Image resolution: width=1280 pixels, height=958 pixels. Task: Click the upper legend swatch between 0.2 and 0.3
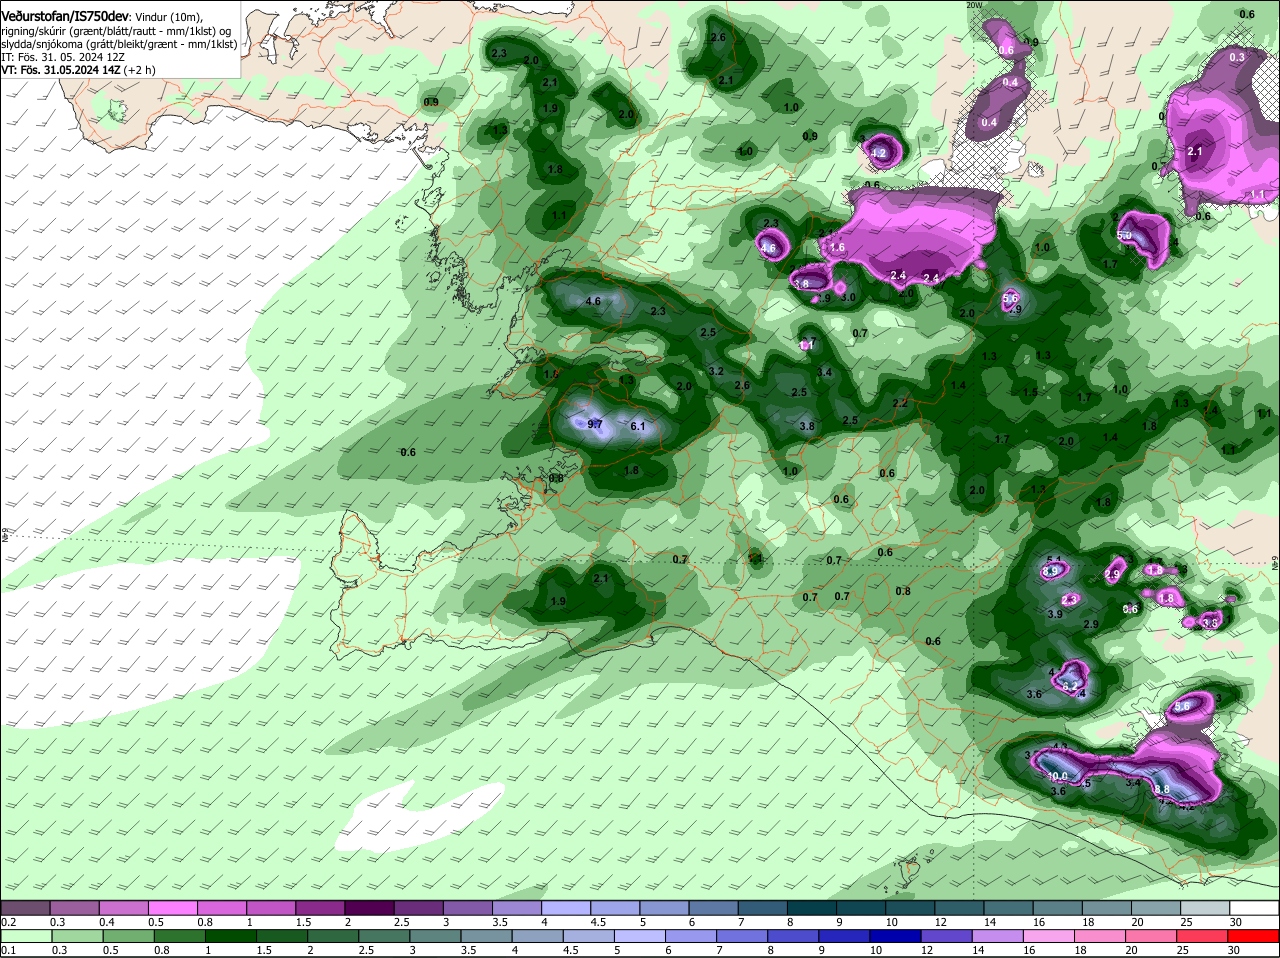click(x=25, y=907)
